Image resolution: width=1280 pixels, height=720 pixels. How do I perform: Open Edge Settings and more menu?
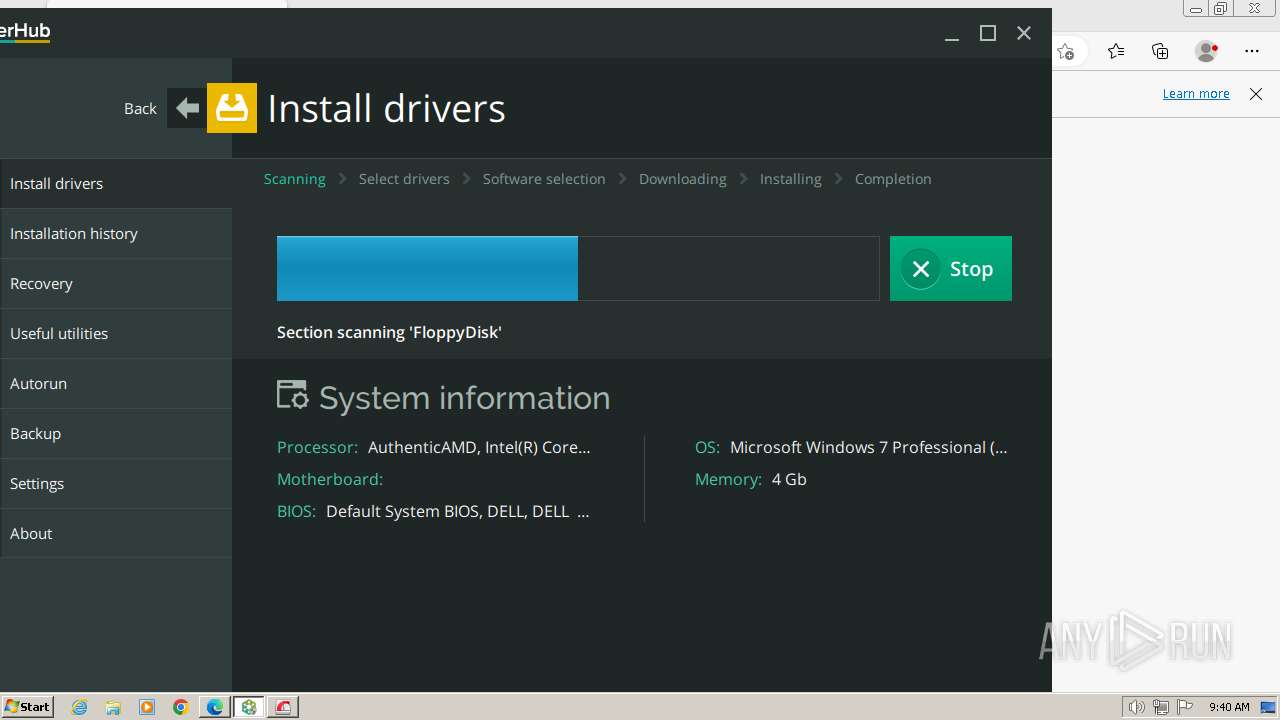(x=1252, y=51)
